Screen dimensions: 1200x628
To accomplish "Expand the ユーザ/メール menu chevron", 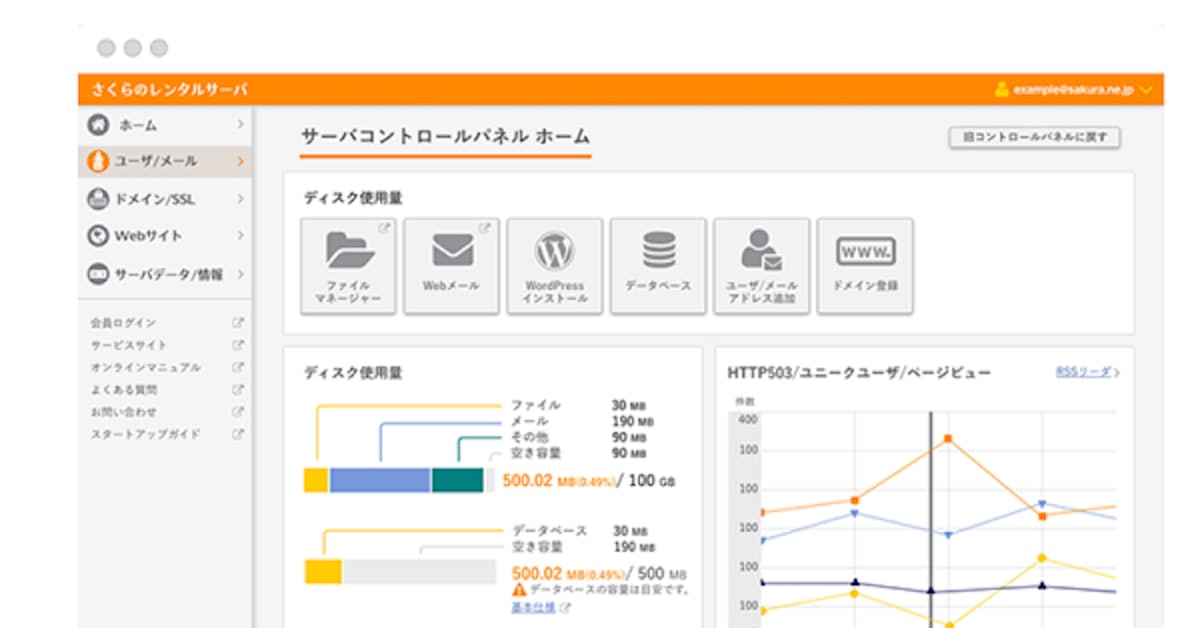I will click(240, 161).
